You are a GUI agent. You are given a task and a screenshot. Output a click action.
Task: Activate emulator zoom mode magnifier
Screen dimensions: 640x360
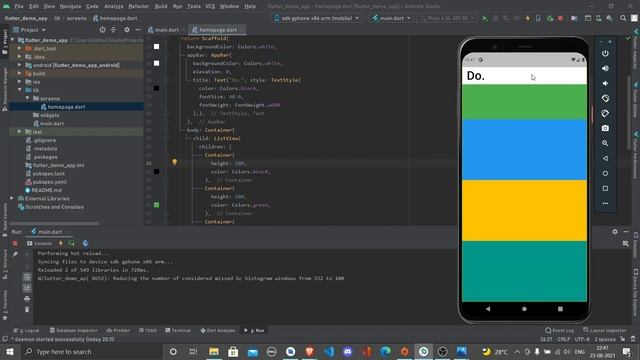pyautogui.click(x=605, y=143)
